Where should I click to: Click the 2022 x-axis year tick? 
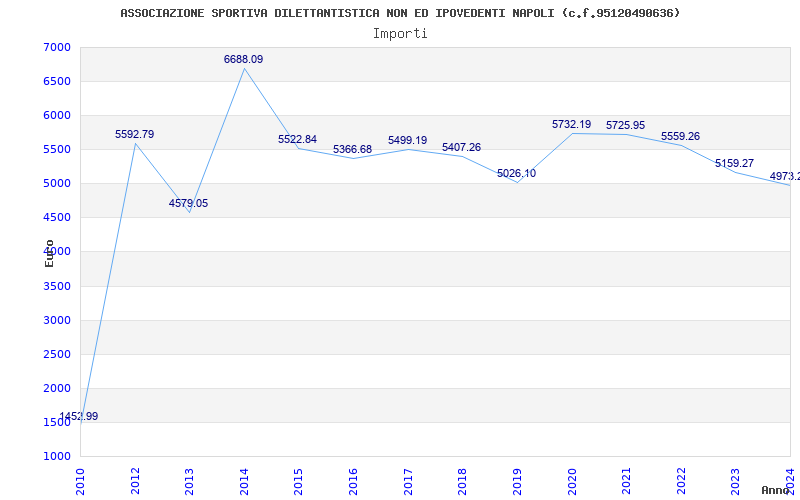tap(681, 481)
